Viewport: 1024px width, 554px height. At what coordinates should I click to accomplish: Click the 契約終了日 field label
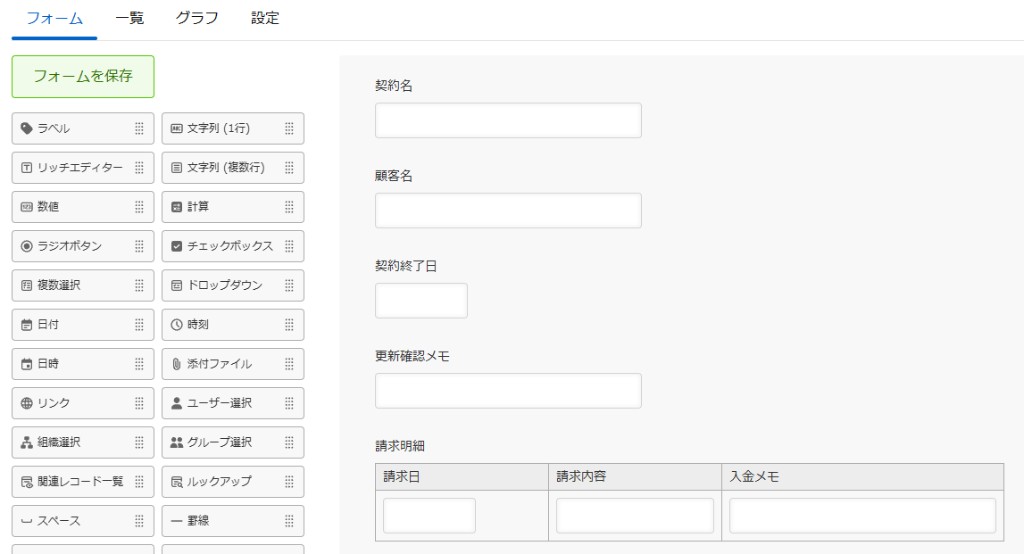coord(406,266)
